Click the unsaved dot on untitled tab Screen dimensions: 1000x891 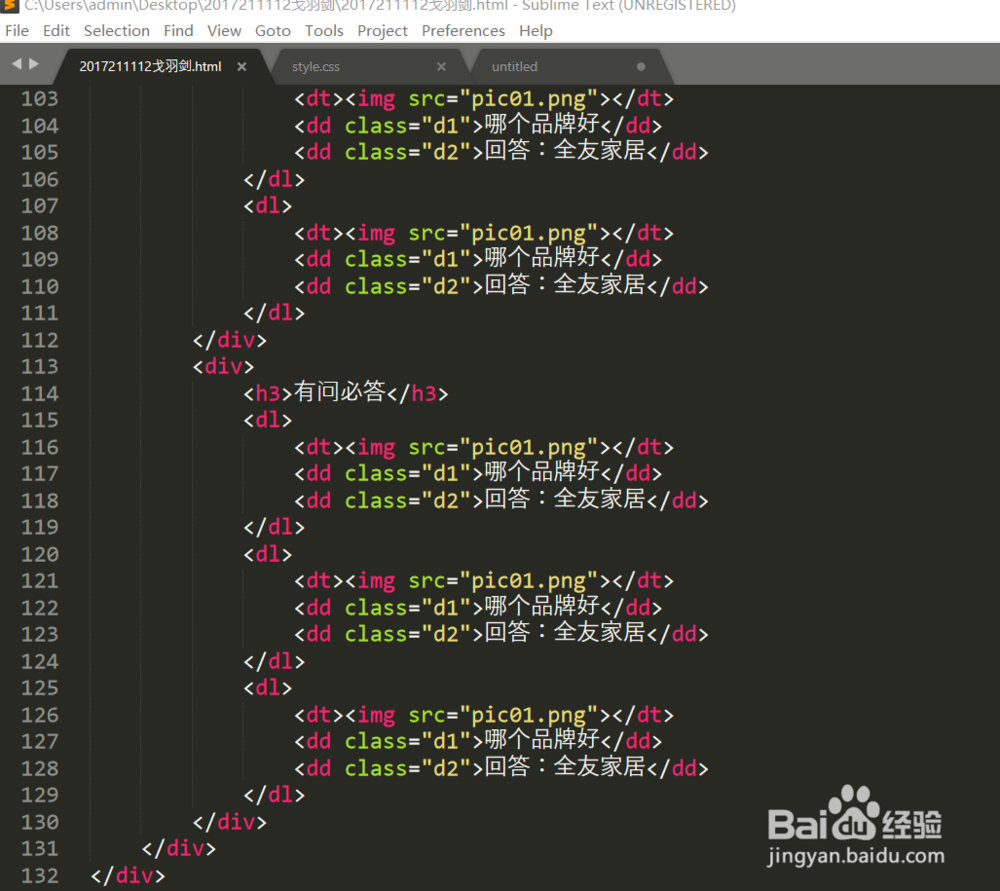(641, 66)
